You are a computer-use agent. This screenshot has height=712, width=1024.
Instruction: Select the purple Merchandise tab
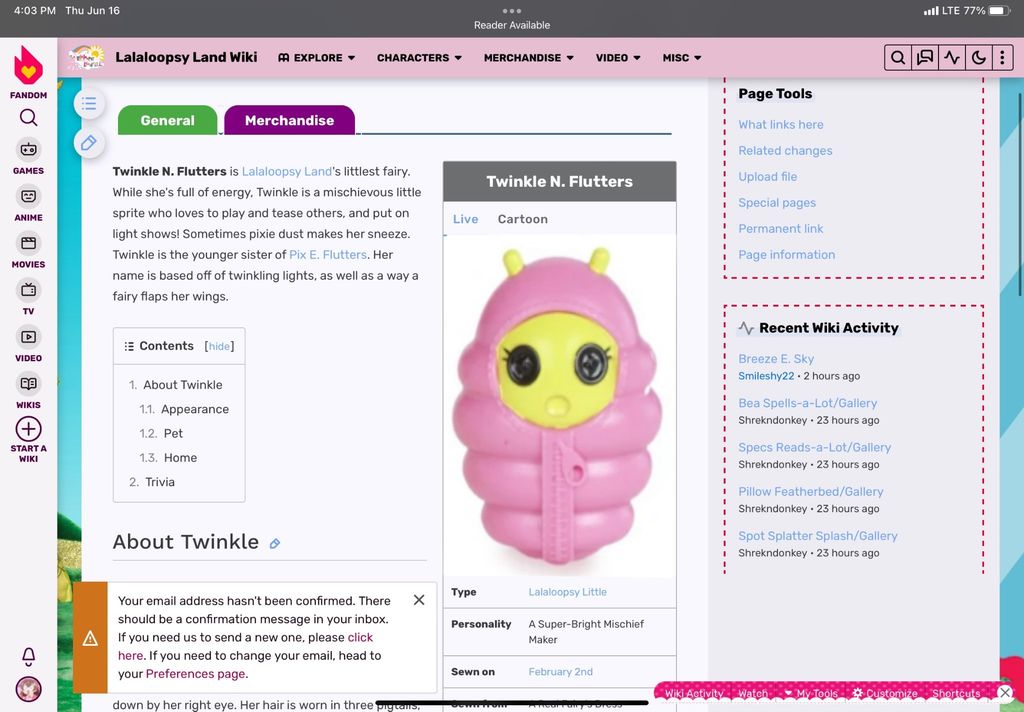[289, 120]
